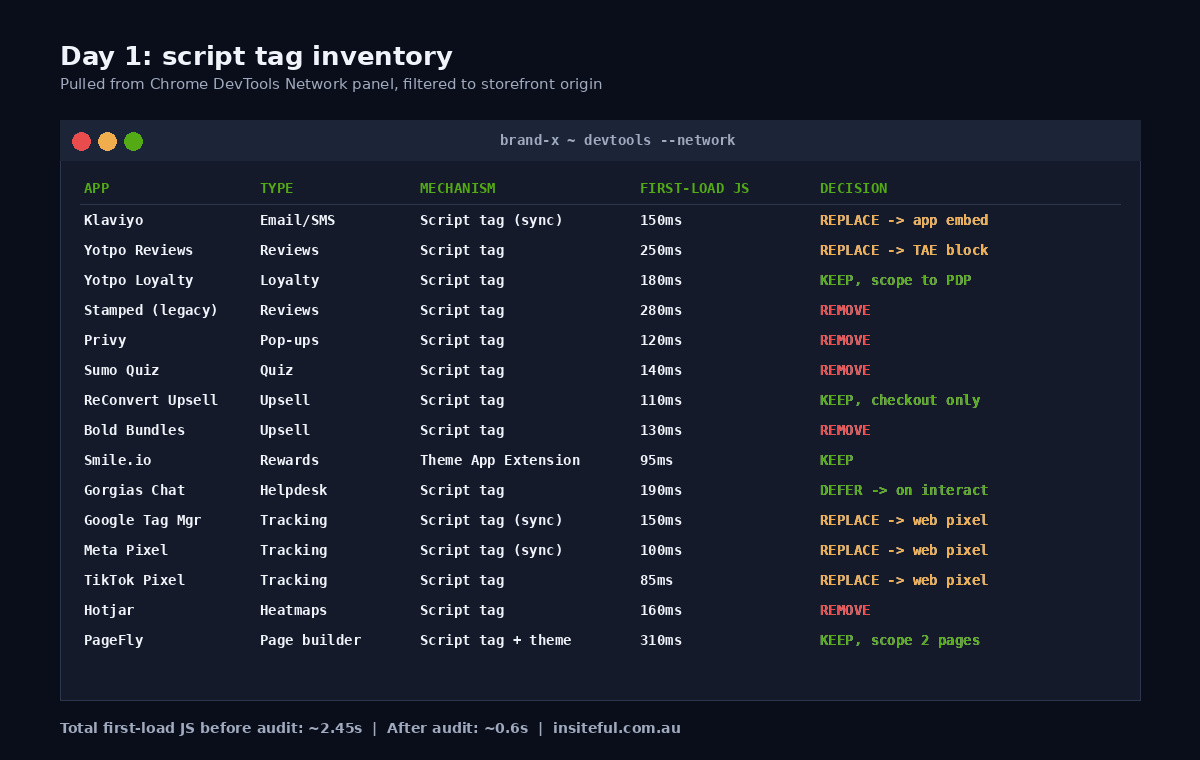
Task: Click the terminal title brand-x ~ devtools --network
Action: point(618,140)
